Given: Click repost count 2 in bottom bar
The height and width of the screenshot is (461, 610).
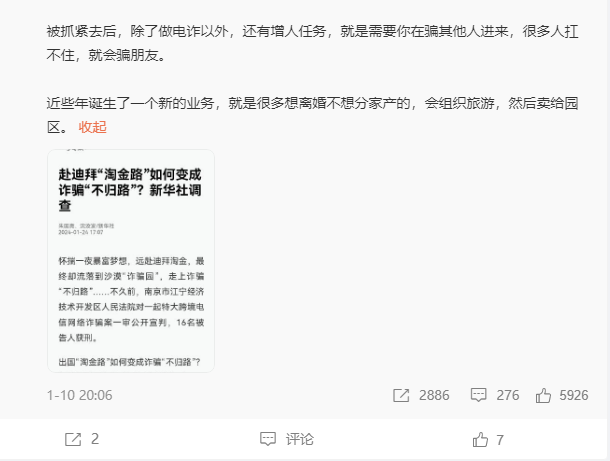Looking at the screenshot, I should coord(95,440).
